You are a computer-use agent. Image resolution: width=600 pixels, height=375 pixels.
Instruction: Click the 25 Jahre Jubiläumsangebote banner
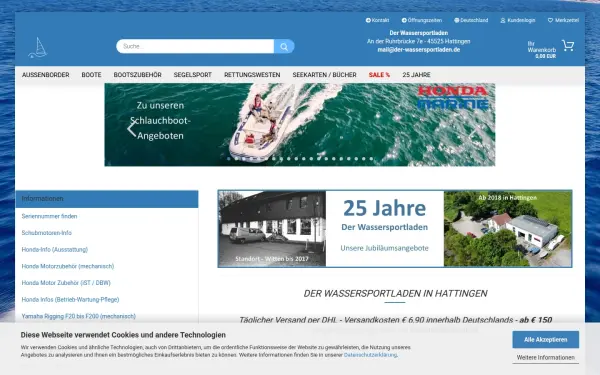click(395, 228)
